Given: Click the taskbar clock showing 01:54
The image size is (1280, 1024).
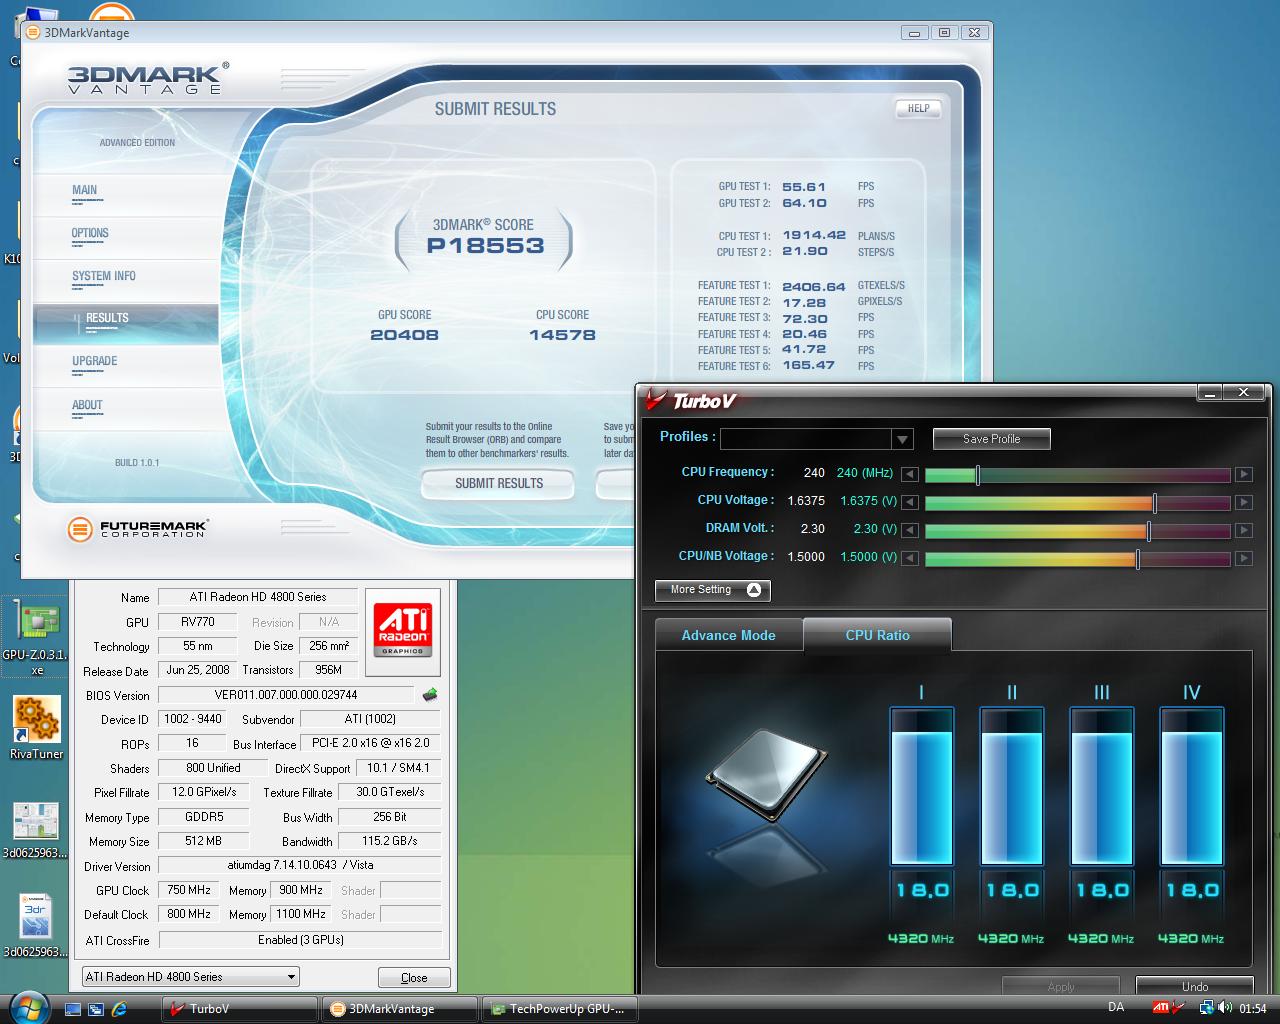Looking at the screenshot, I should click(x=1253, y=1009).
